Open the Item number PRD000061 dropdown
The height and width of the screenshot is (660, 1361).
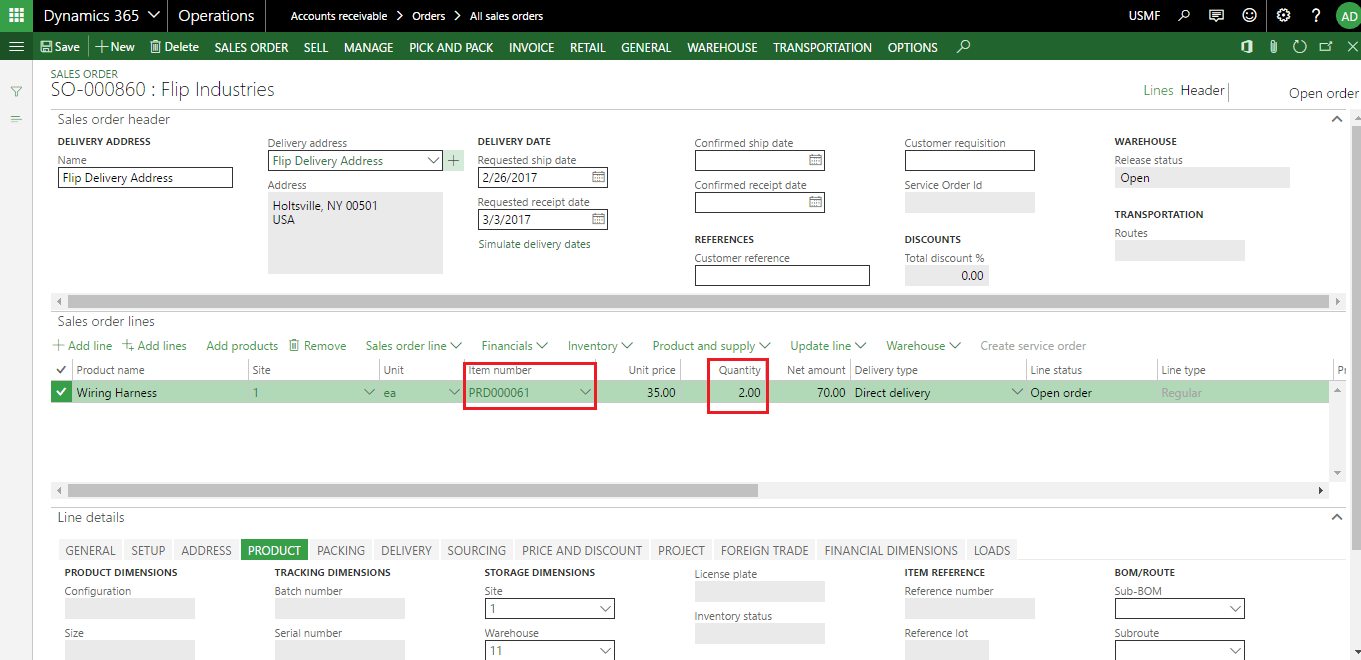pyautogui.click(x=585, y=391)
